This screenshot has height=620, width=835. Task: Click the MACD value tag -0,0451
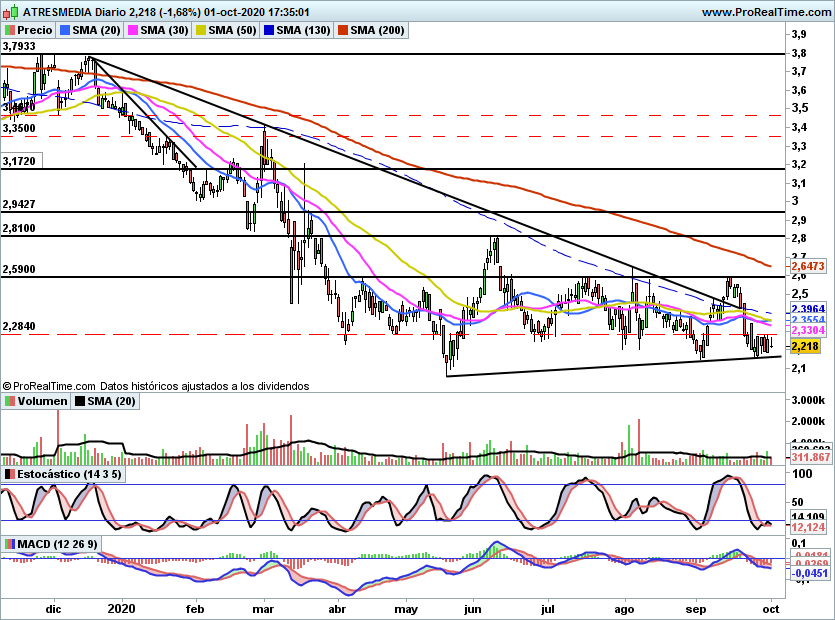809,573
